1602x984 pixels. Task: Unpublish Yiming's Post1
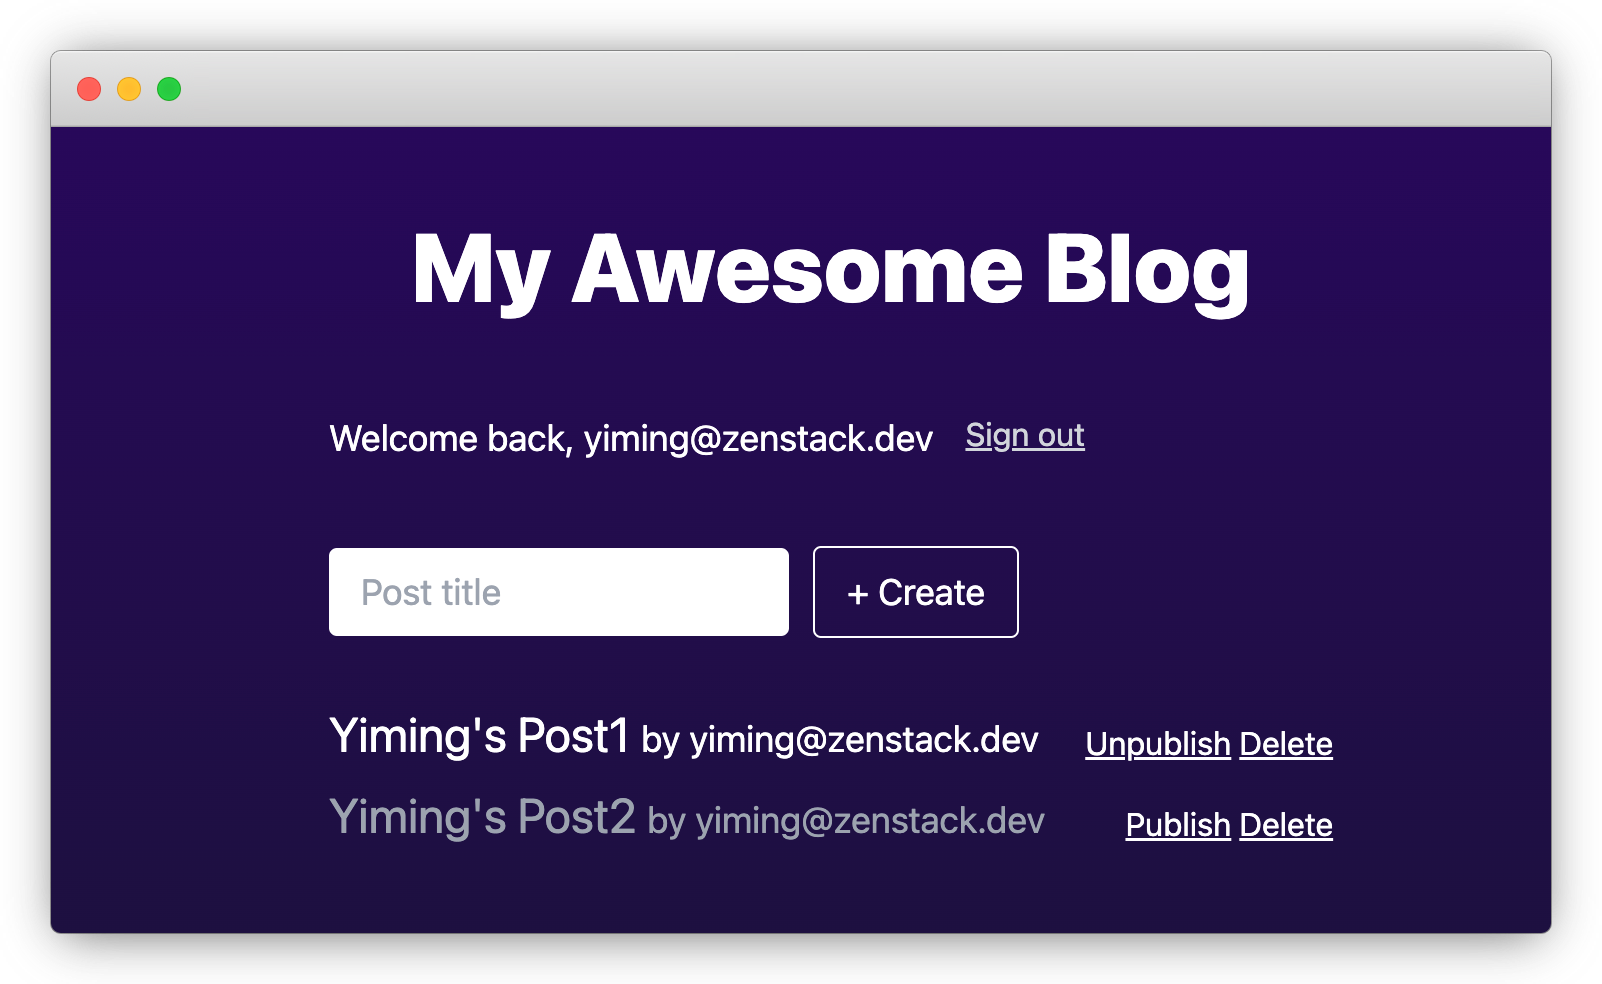pos(1157,744)
